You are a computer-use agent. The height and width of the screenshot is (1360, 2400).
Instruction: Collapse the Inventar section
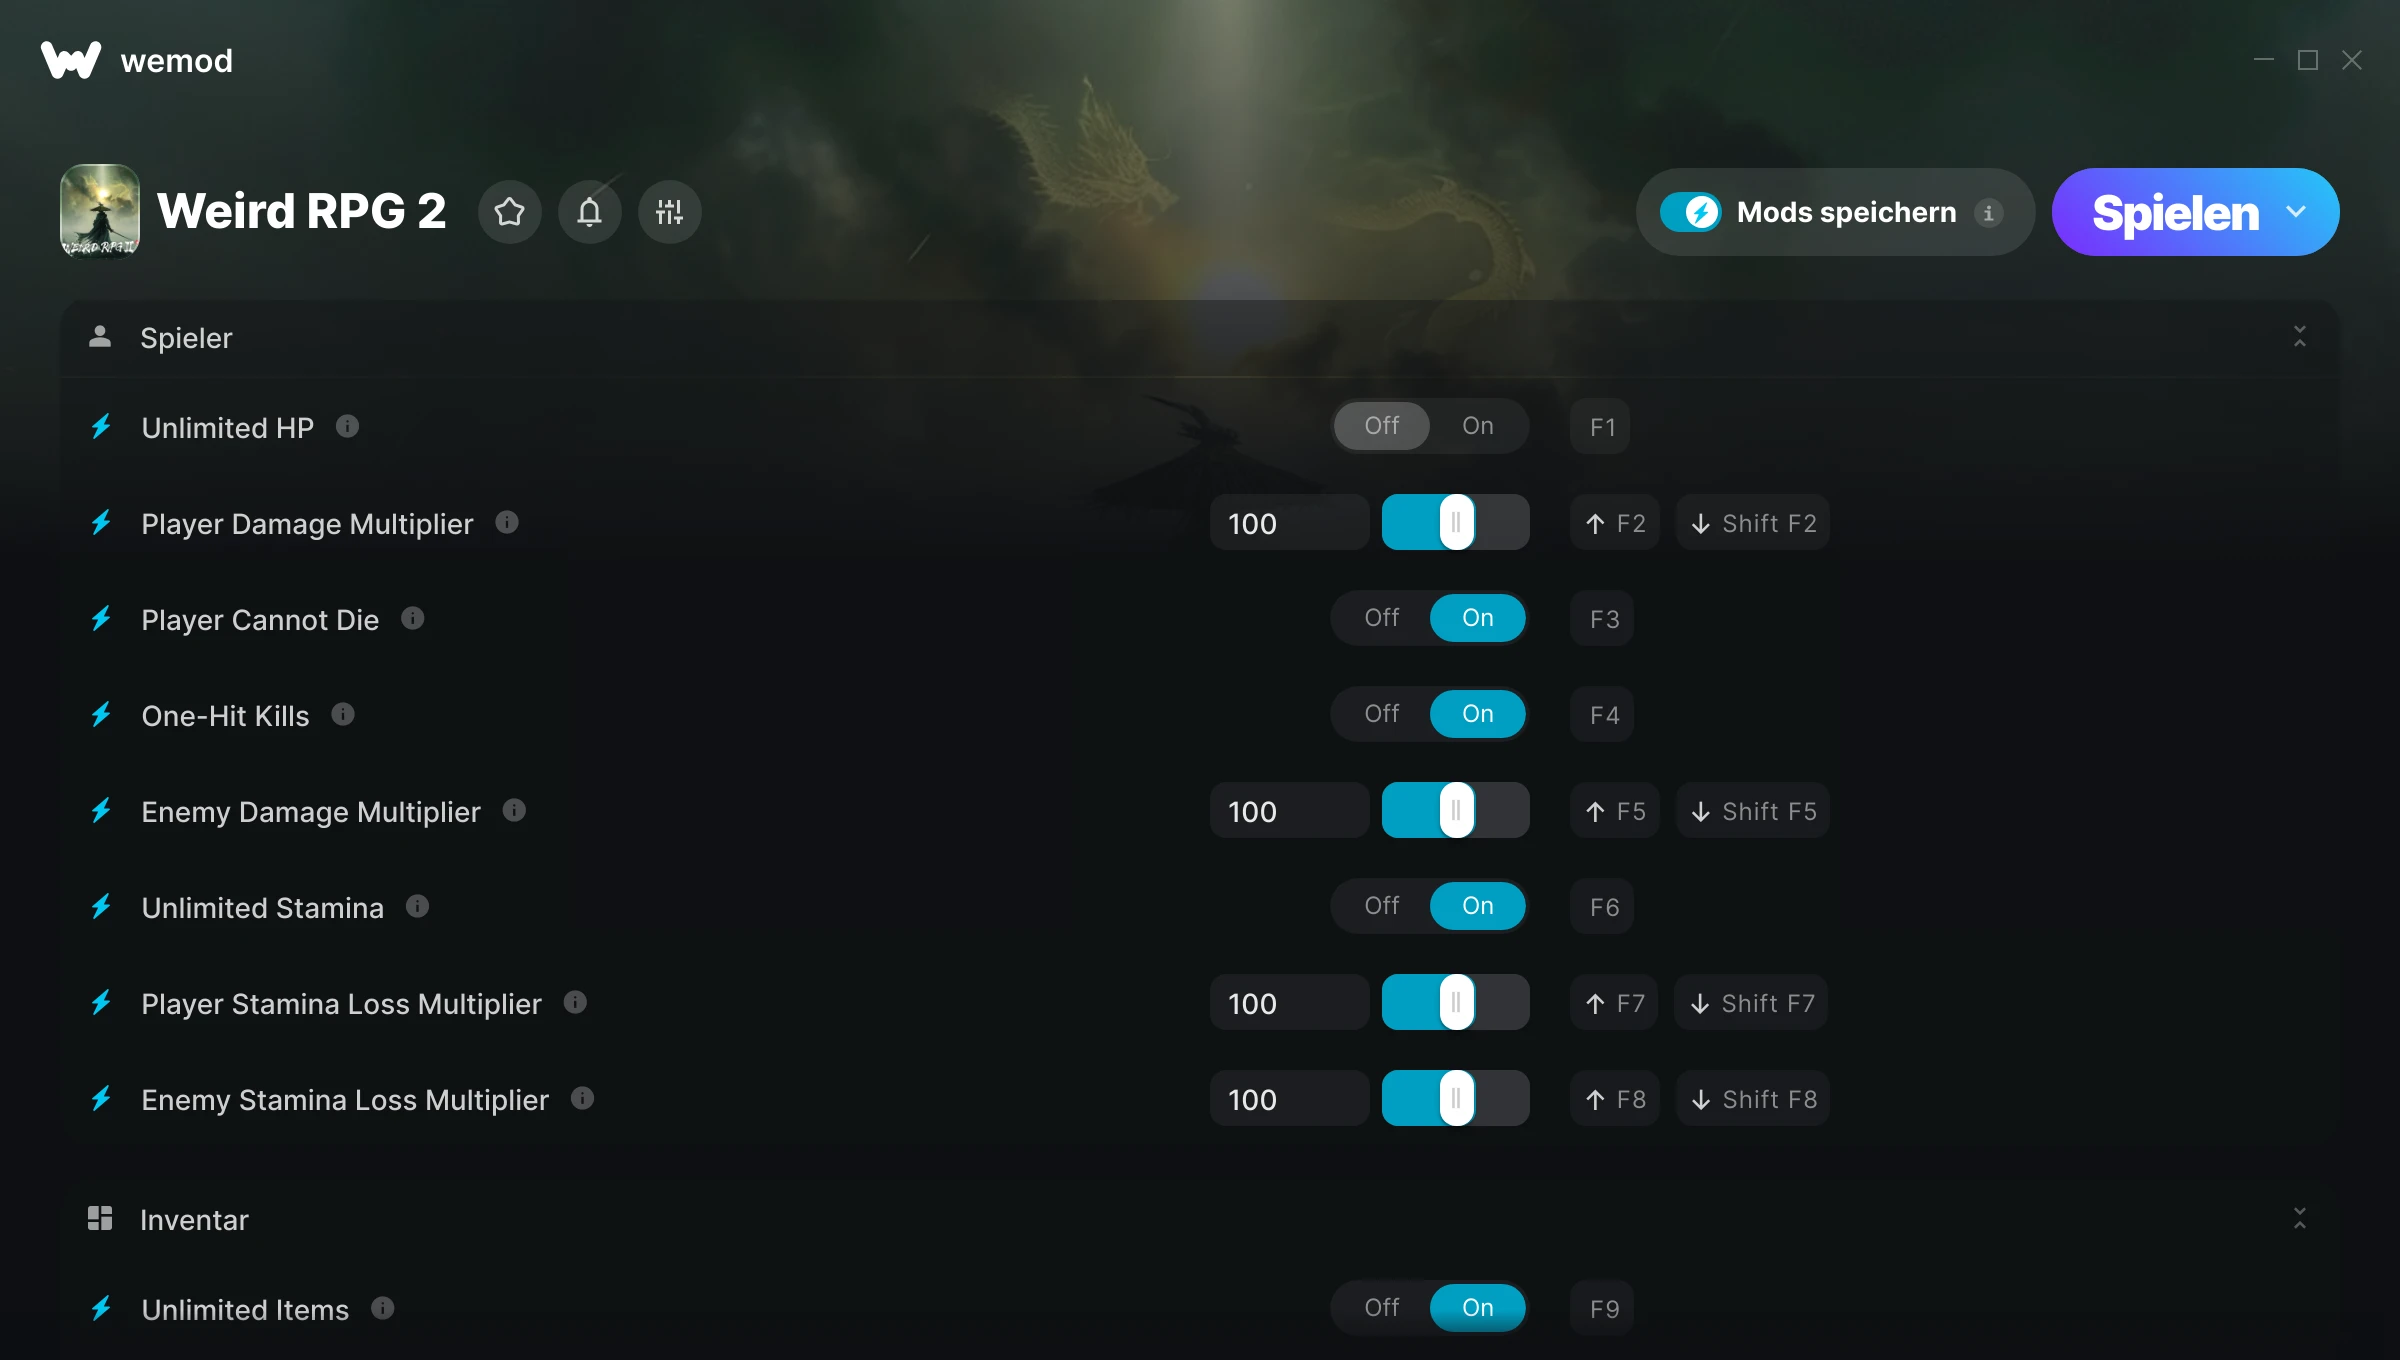(x=2300, y=1219)
